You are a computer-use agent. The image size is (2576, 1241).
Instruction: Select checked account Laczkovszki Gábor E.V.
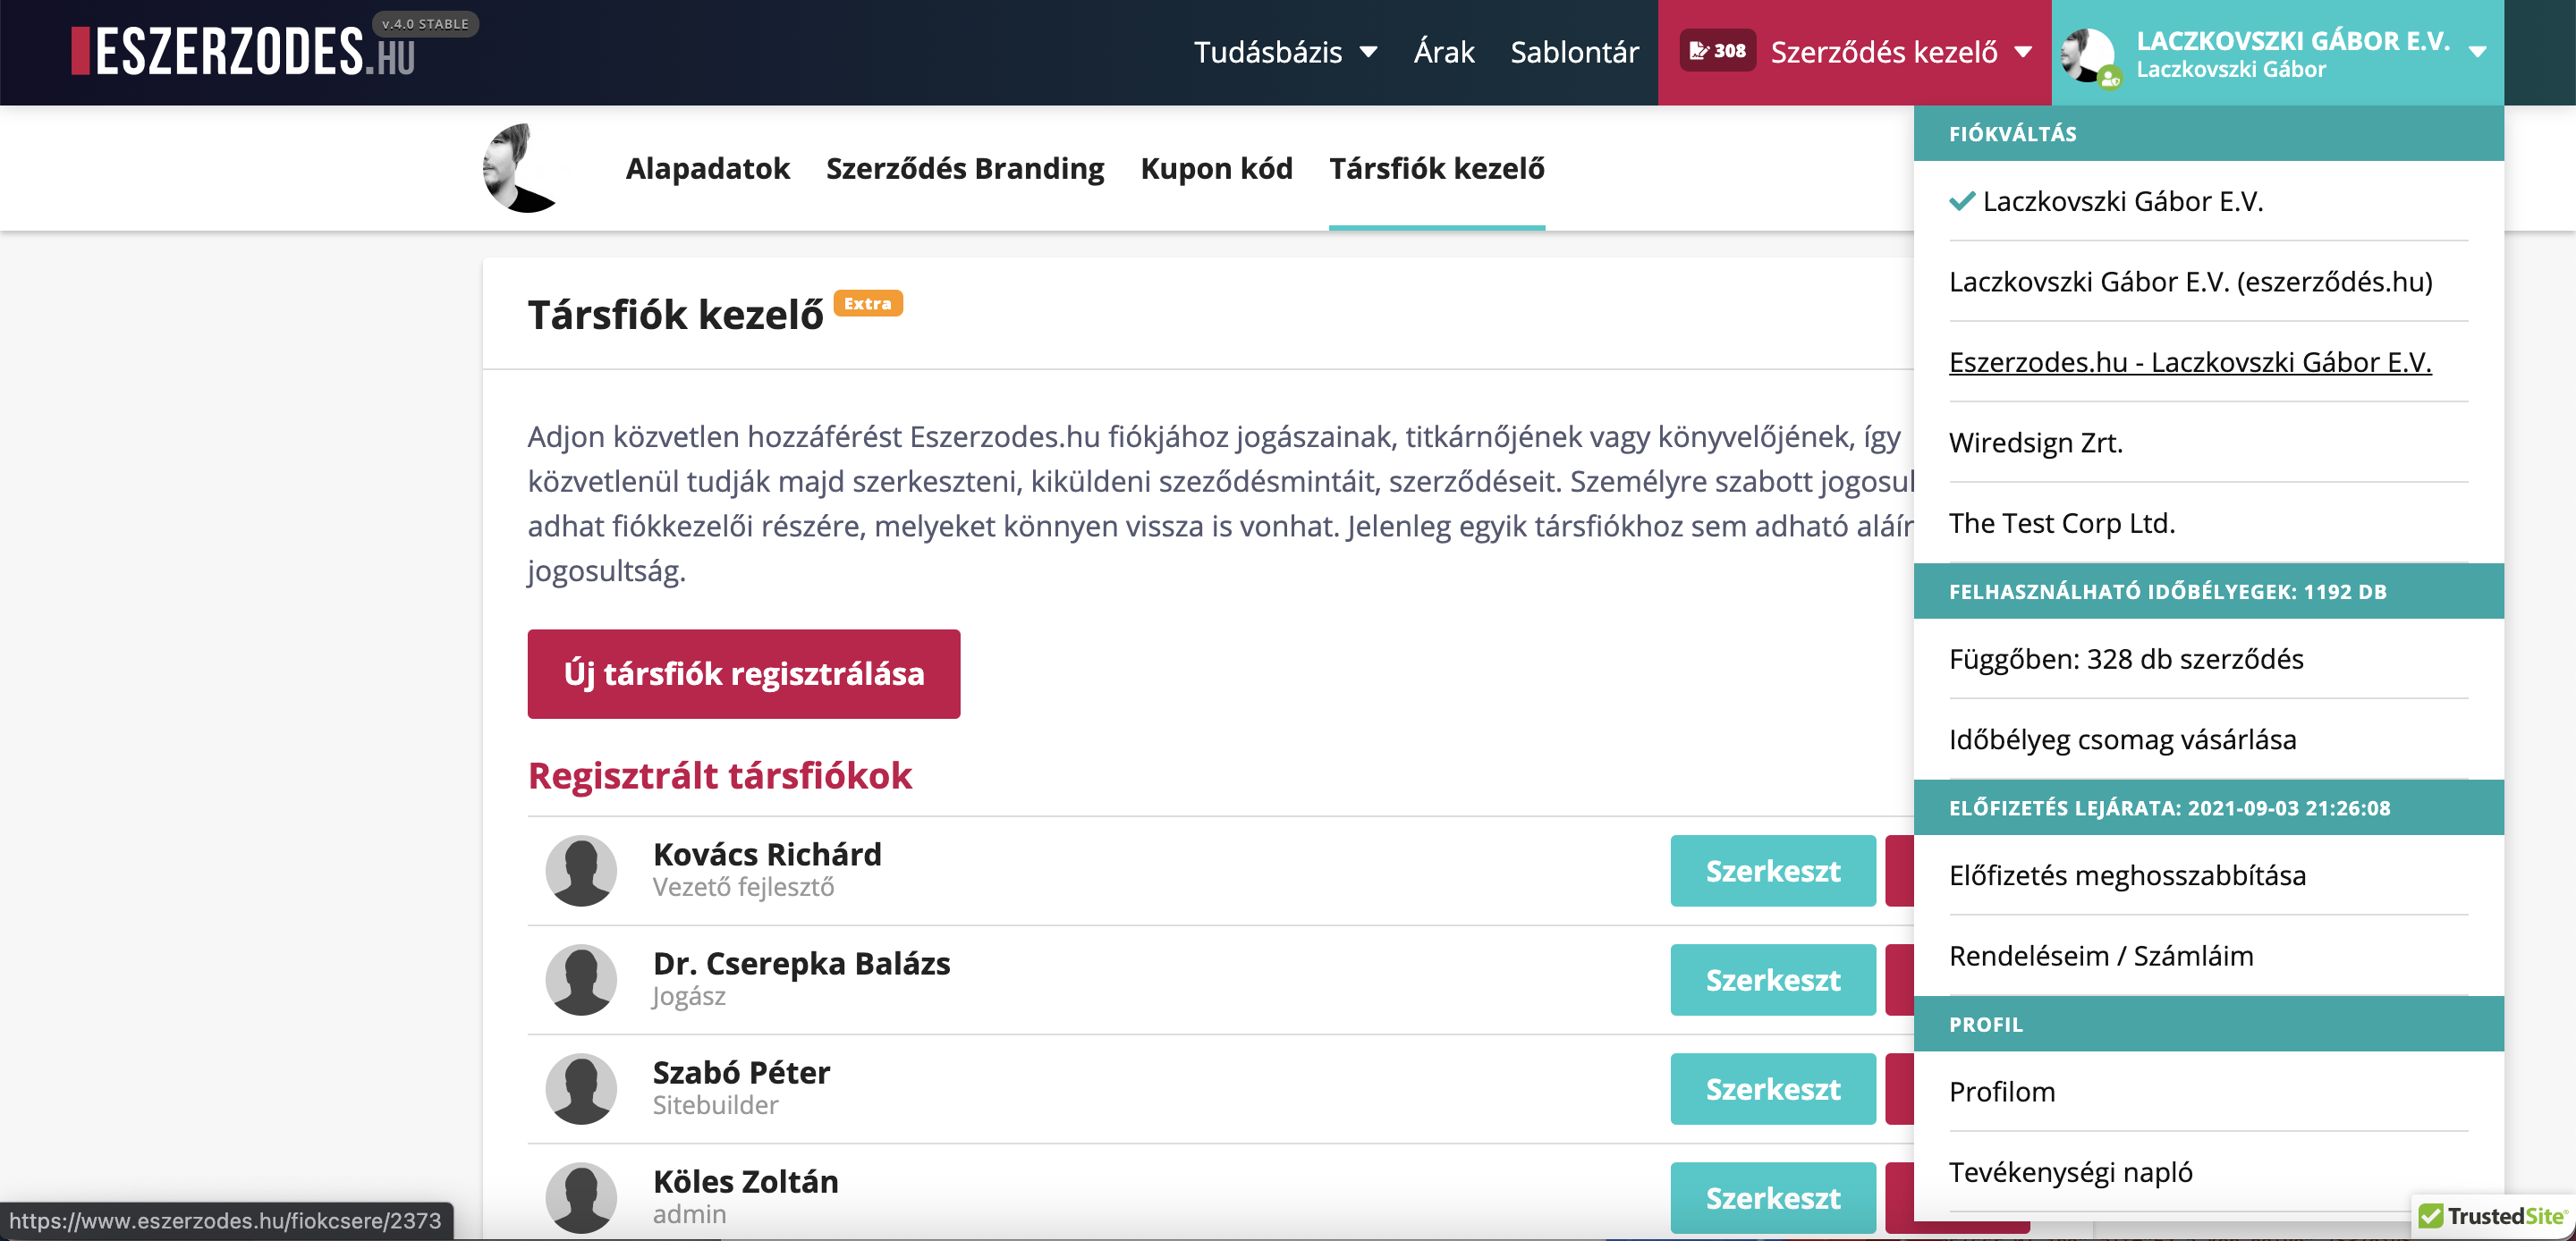pyautogui.click(x=2121, y=202)
